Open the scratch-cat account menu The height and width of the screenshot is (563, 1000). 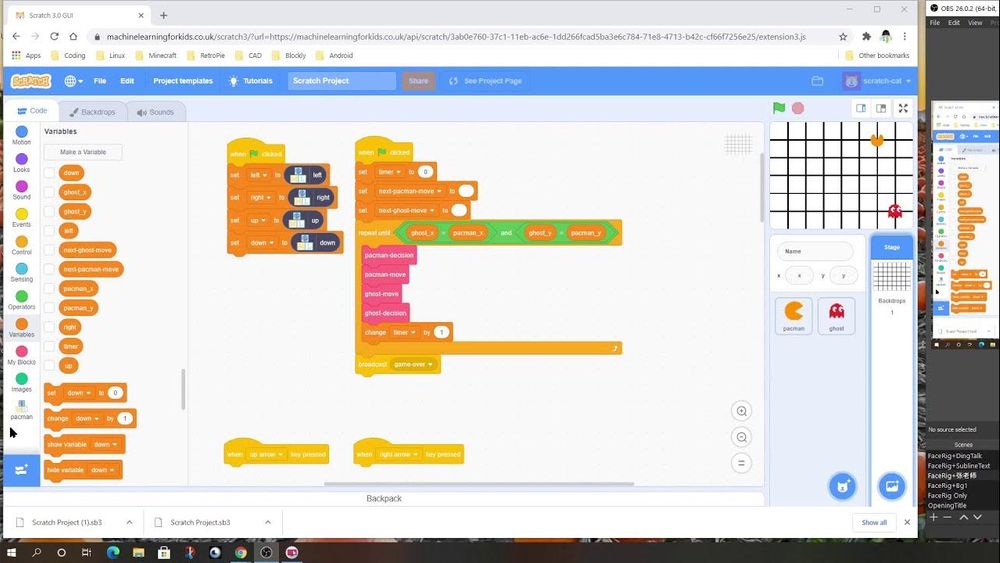878,81
